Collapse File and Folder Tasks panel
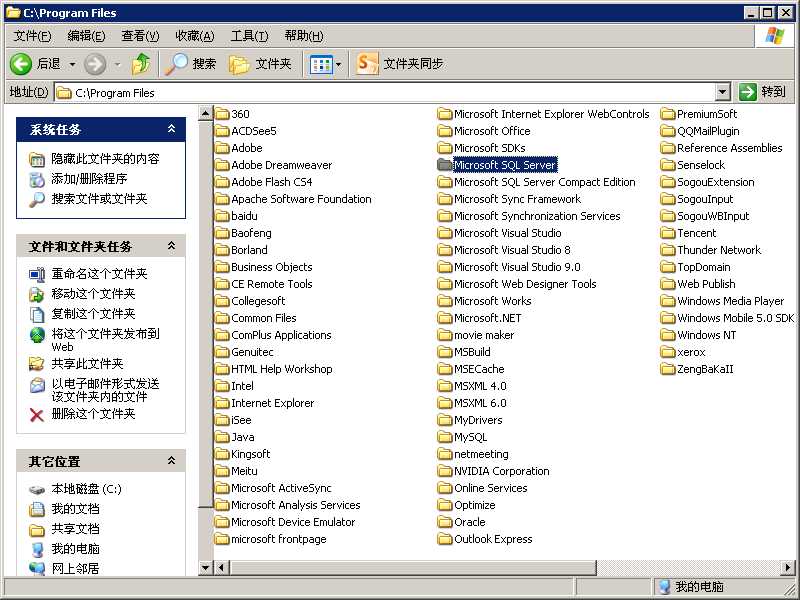The image size is (800, 600). pos(171,246)
